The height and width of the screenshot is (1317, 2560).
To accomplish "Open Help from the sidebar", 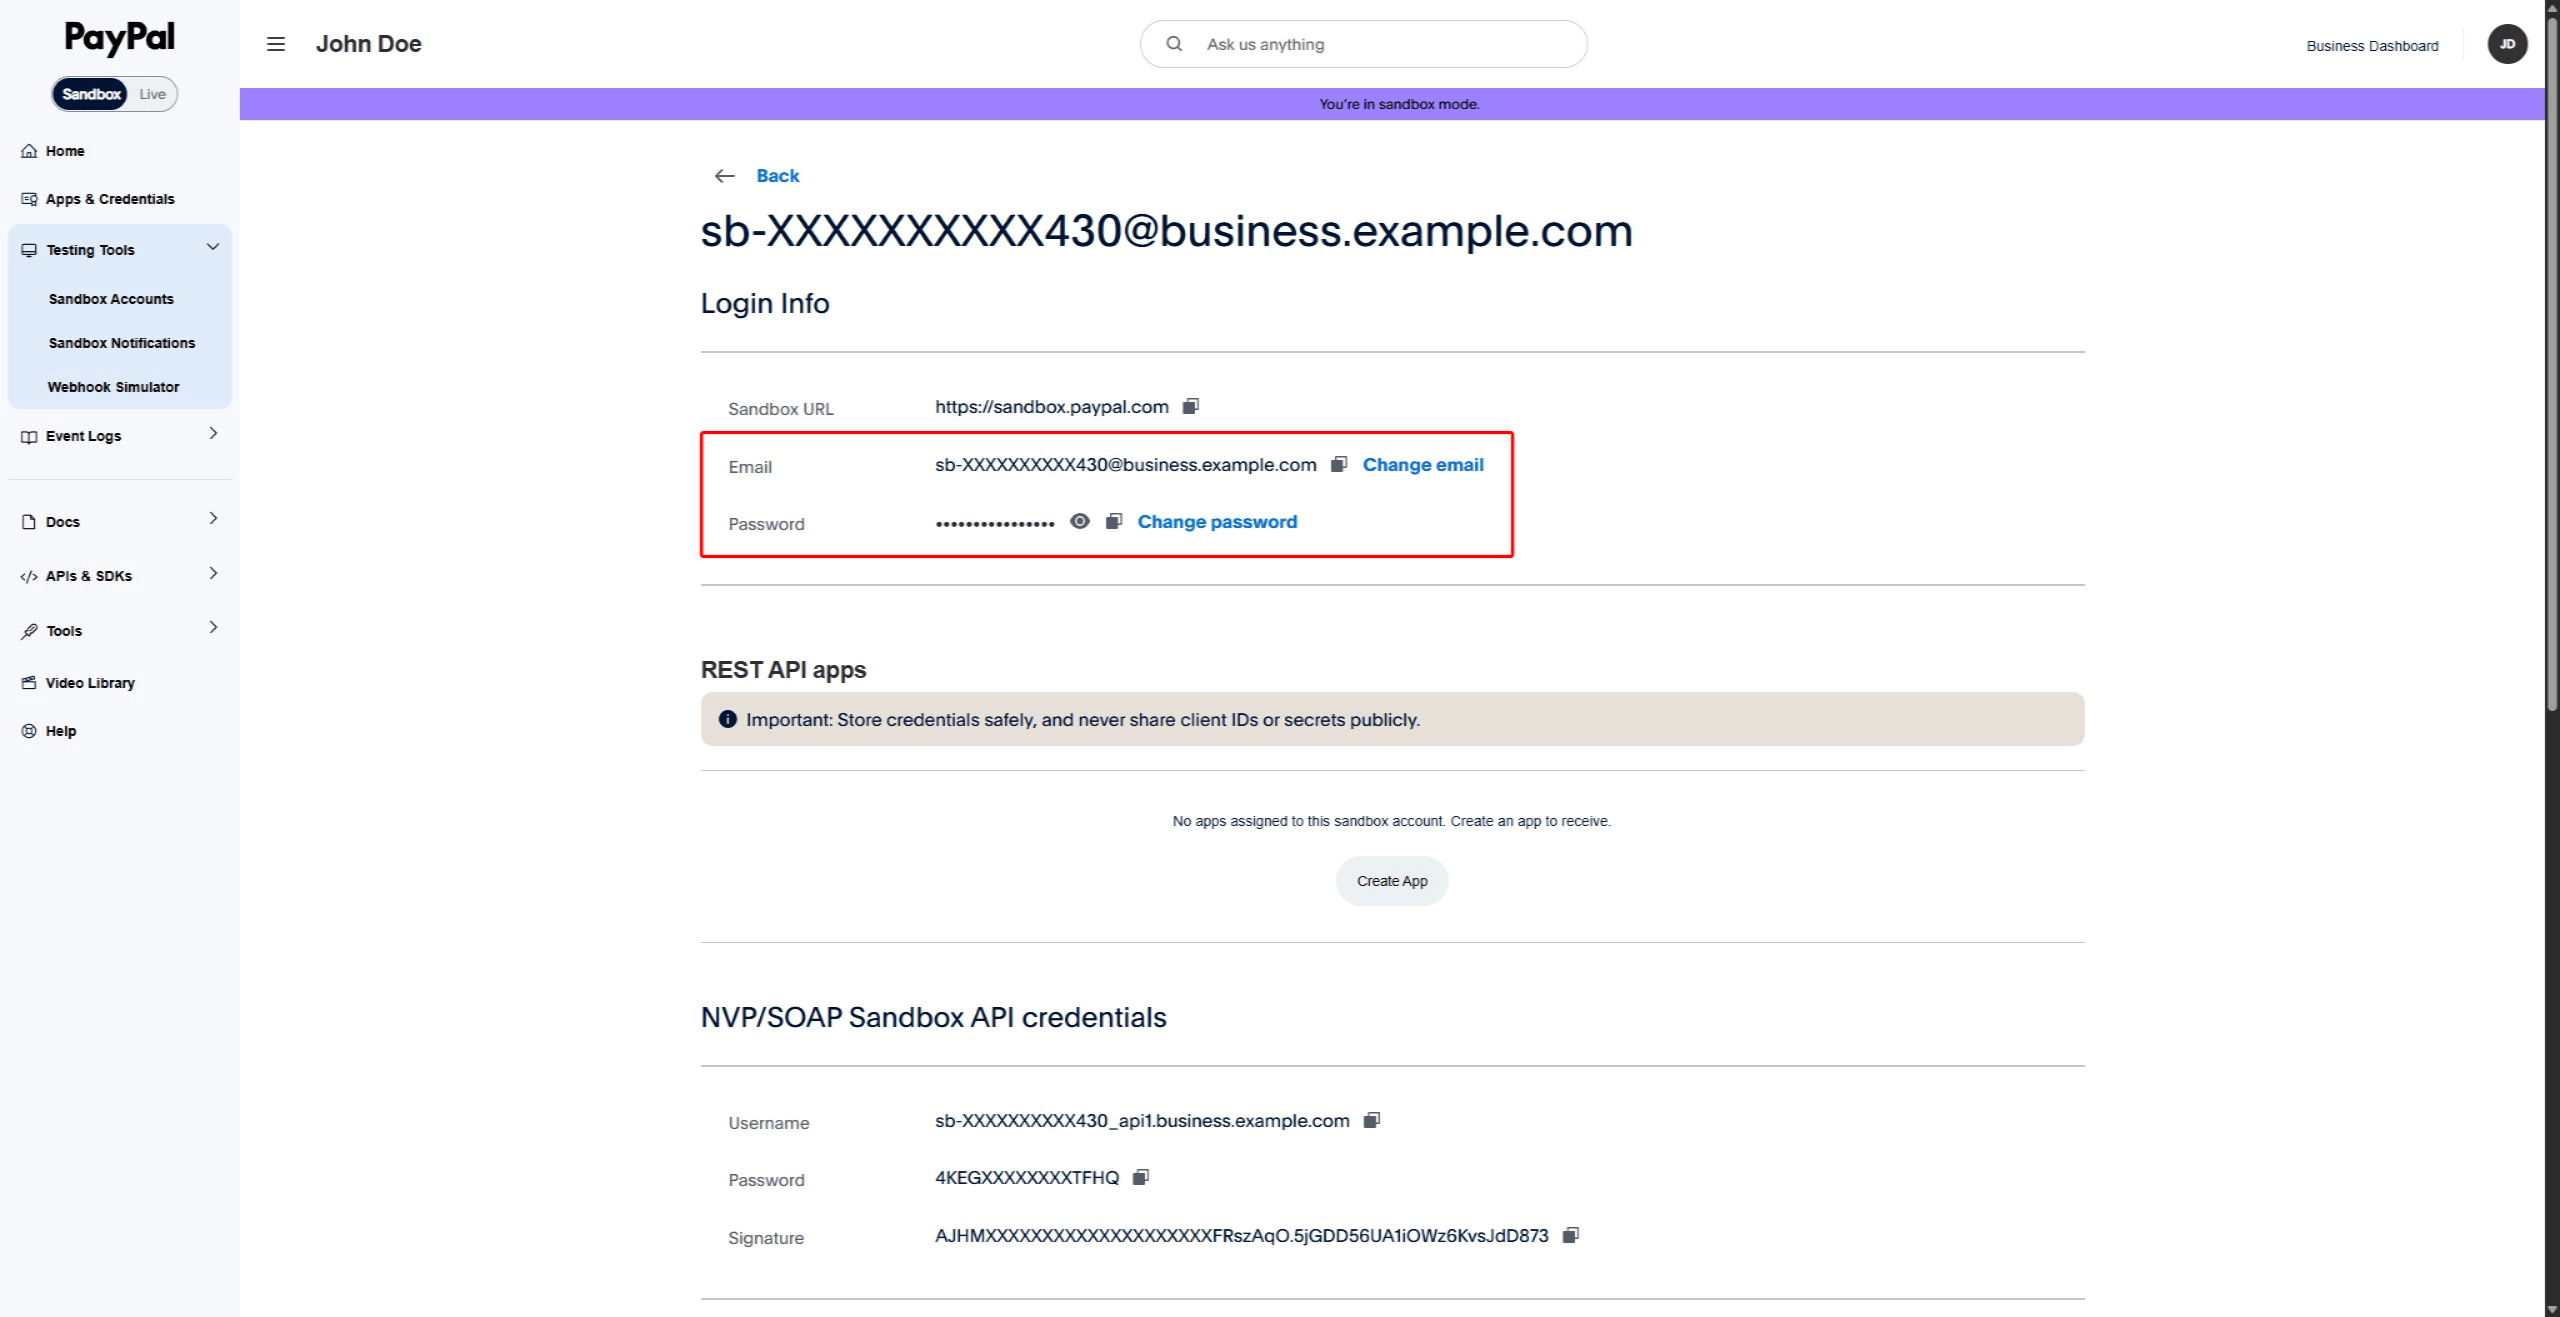I will tap(60, 731).
